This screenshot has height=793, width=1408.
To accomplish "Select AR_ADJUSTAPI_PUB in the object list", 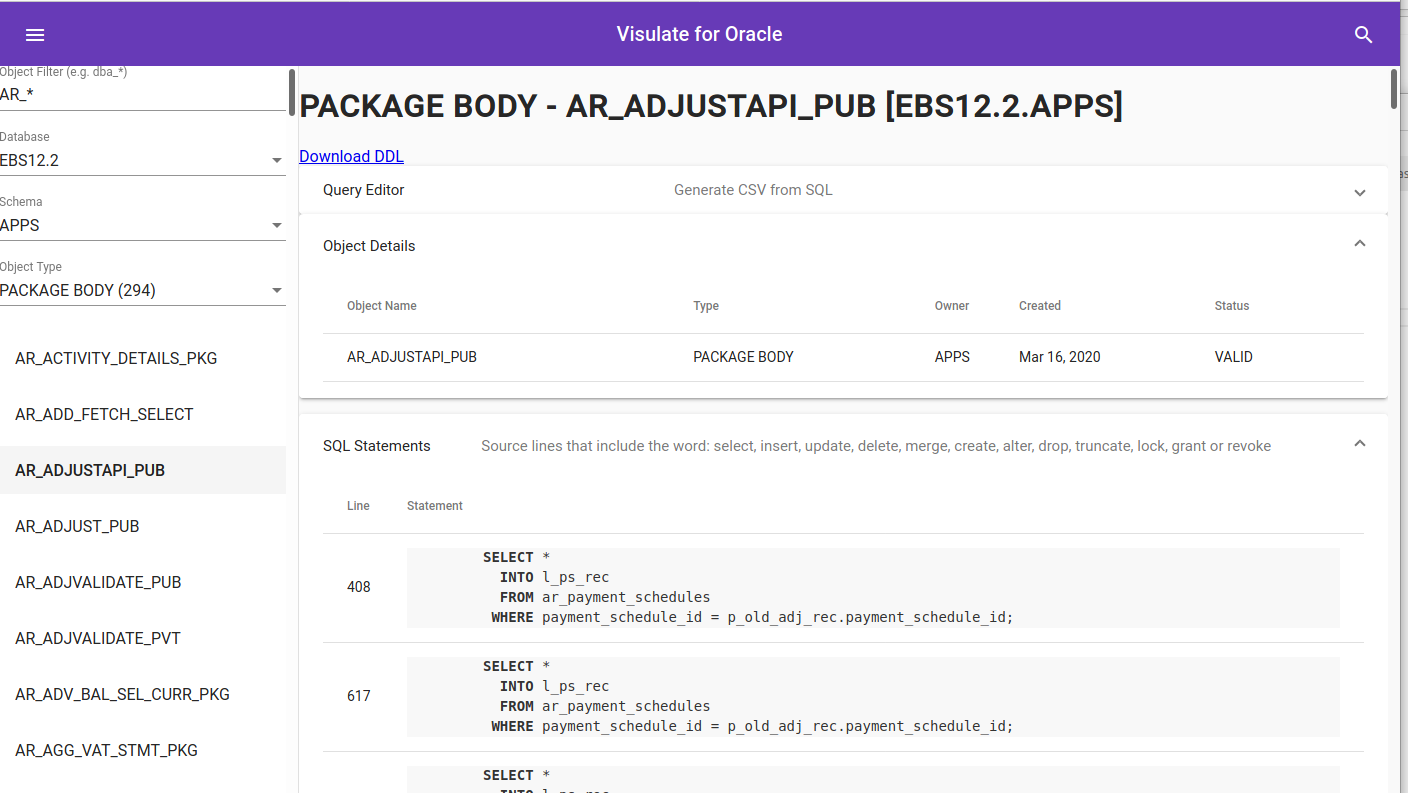I will [x=143, y=470].
